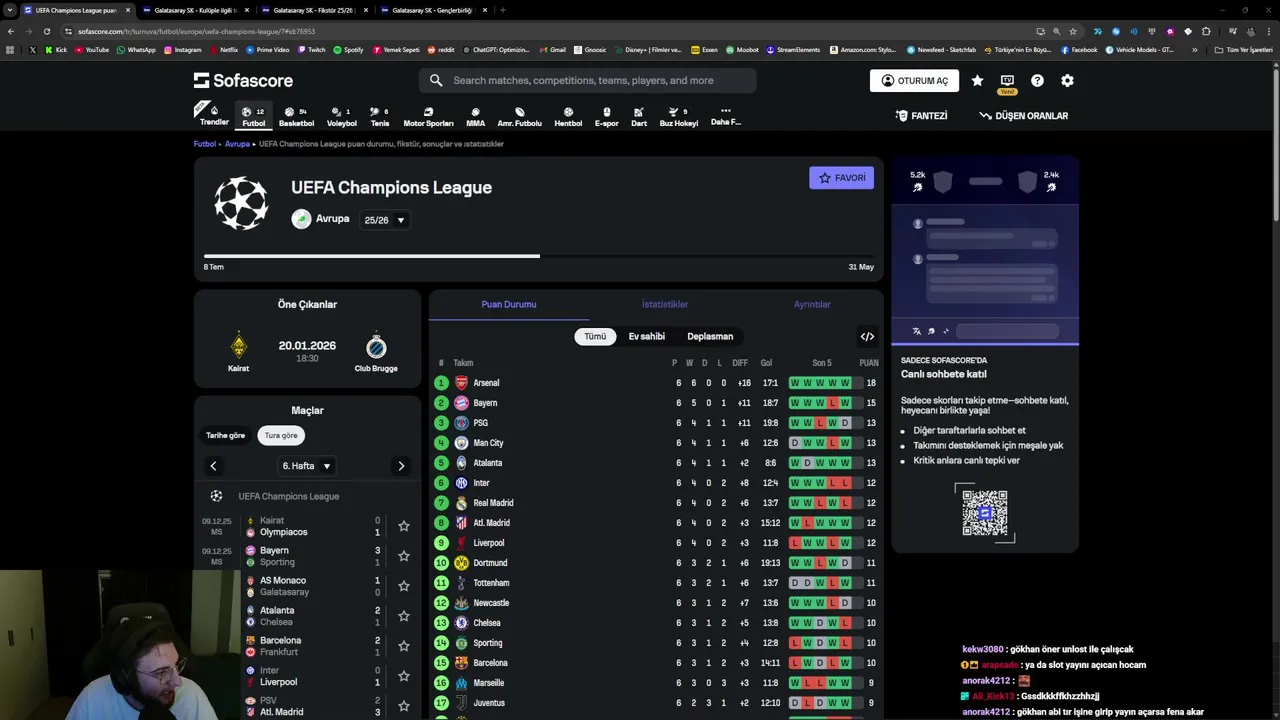Screen dimensions: 1280x720
Task: Select the Tümü standings filter
Action: (x=595, y=336)
